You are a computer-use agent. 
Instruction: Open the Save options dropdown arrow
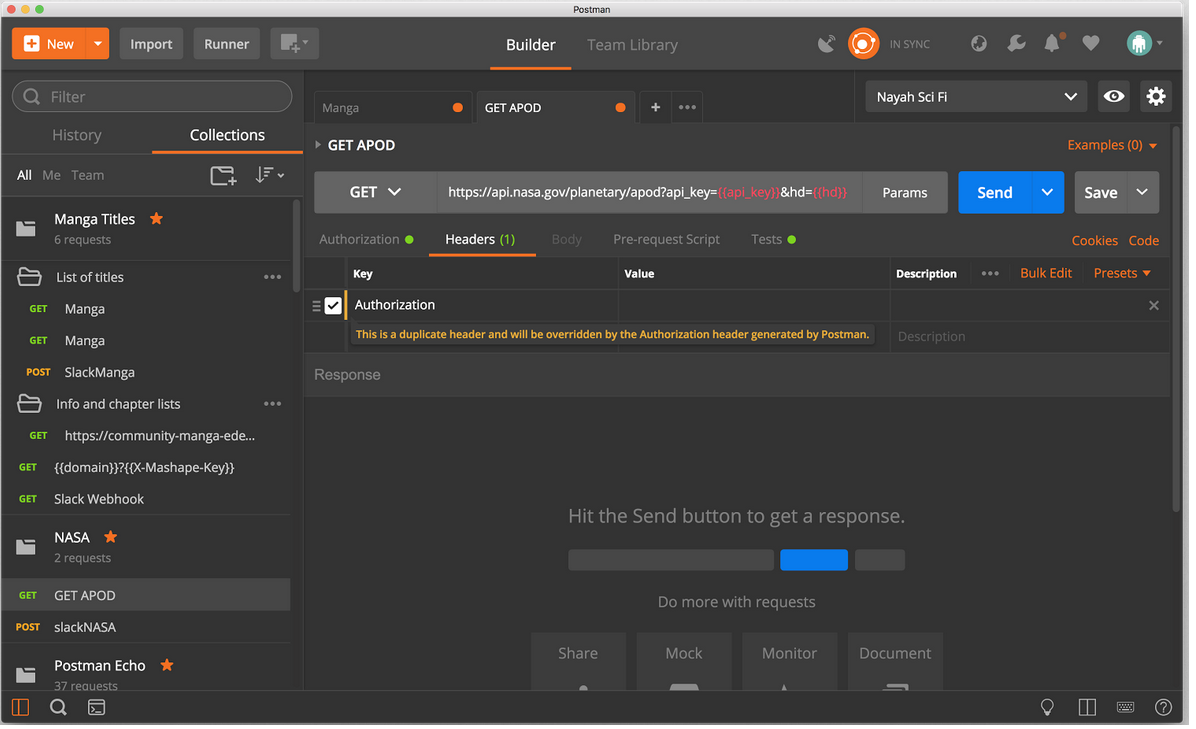tap(1142, 192)
